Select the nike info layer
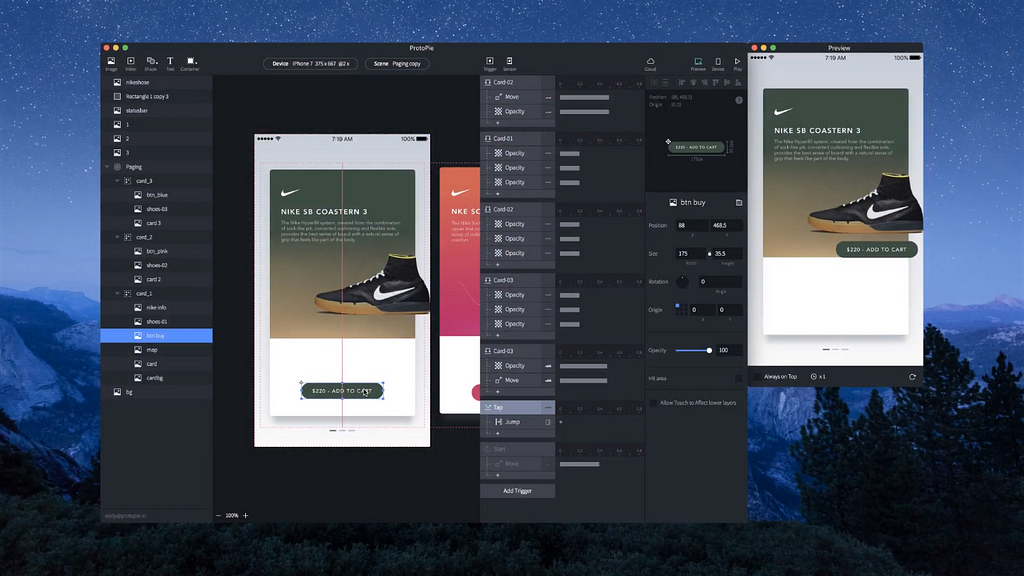This screenshot has width=1024, height=576. pyautogui.click(x=157, y=308)
